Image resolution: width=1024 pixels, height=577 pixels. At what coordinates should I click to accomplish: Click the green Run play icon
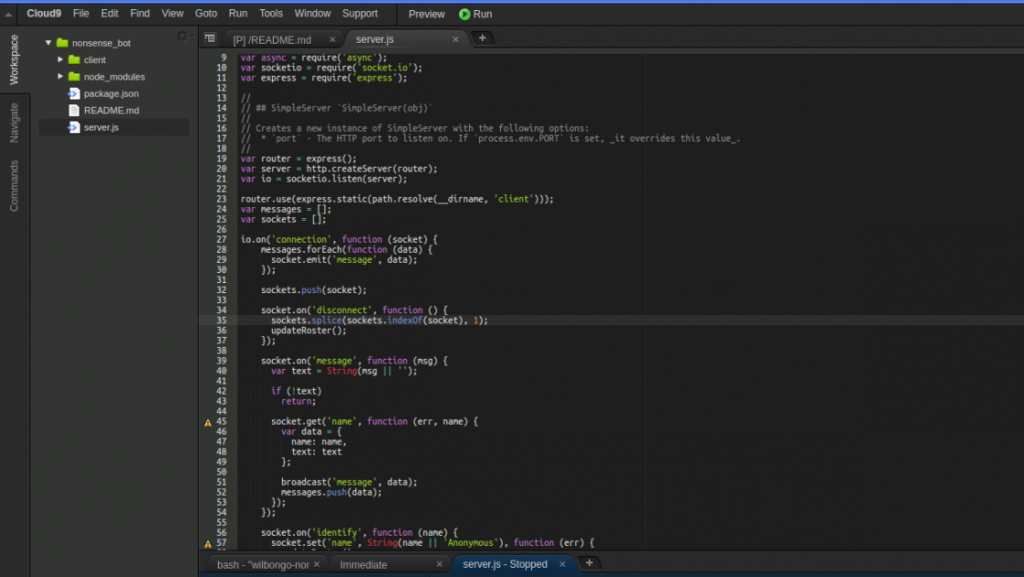(464, 14)
